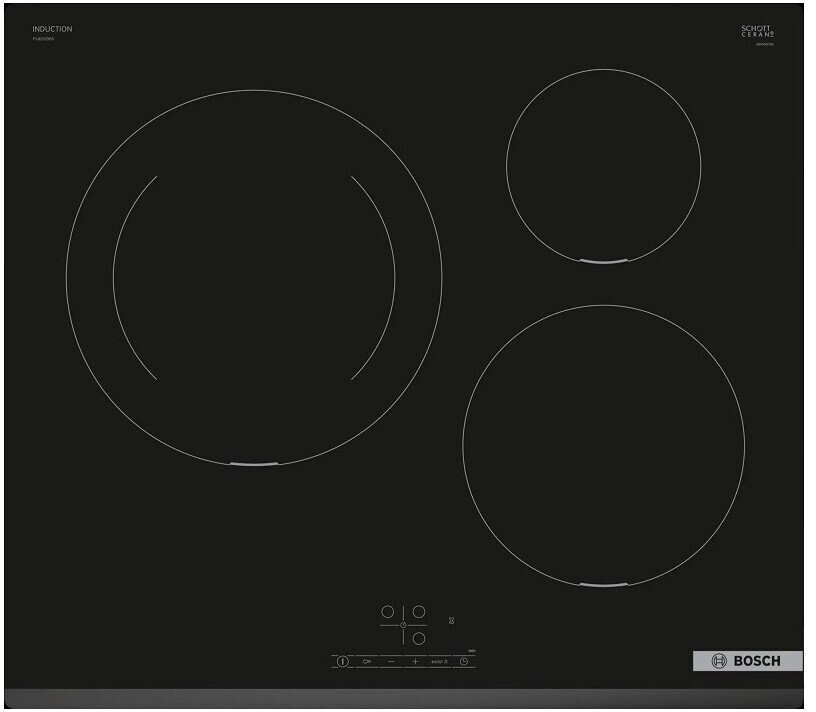Tap the timer clock key in control row
The width and height of the screenshot is (816, 712).
[x=464, y=662]
